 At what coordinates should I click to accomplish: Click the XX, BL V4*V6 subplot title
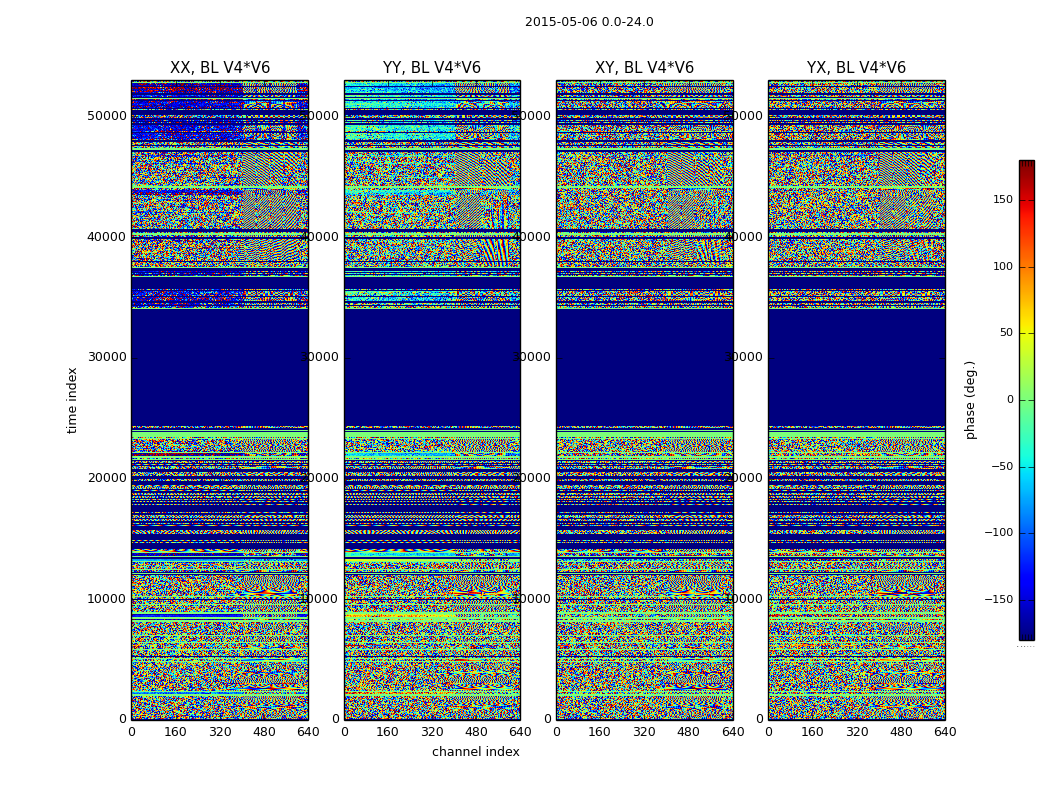pyautogui.click(x=220, y=68)
